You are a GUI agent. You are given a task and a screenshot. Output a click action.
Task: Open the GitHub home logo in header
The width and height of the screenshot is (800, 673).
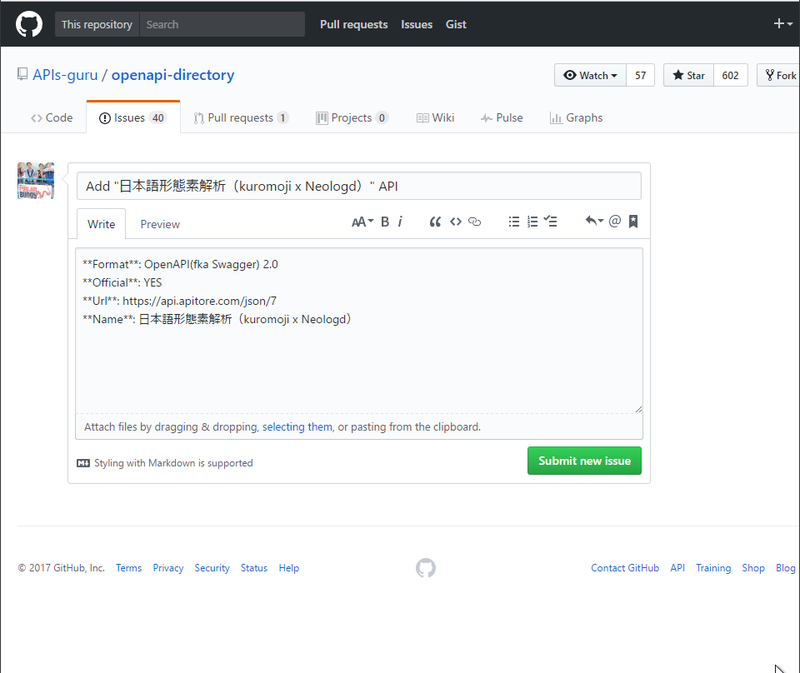(29, 24)
